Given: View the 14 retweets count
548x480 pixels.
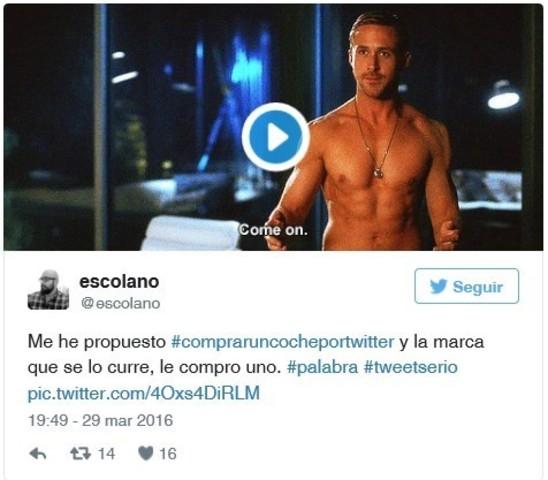Looking at the screenshot, I should (106, 454).
